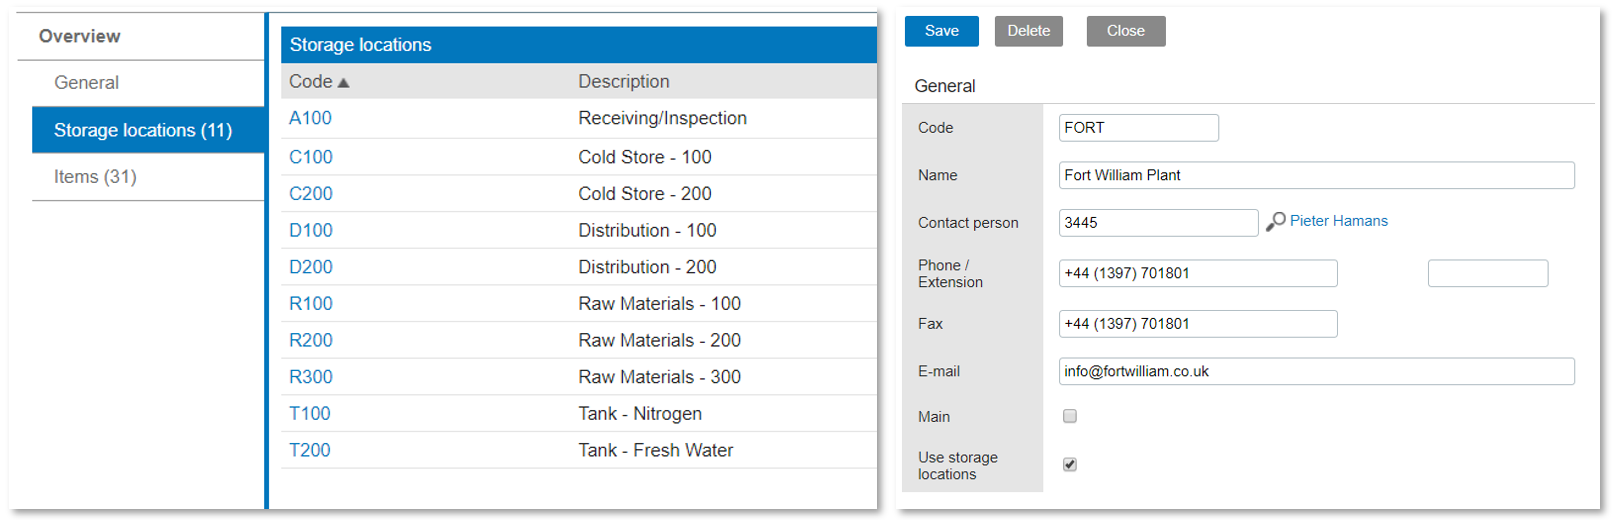Open the Pieter Hamans contact link

point(1338,221)
